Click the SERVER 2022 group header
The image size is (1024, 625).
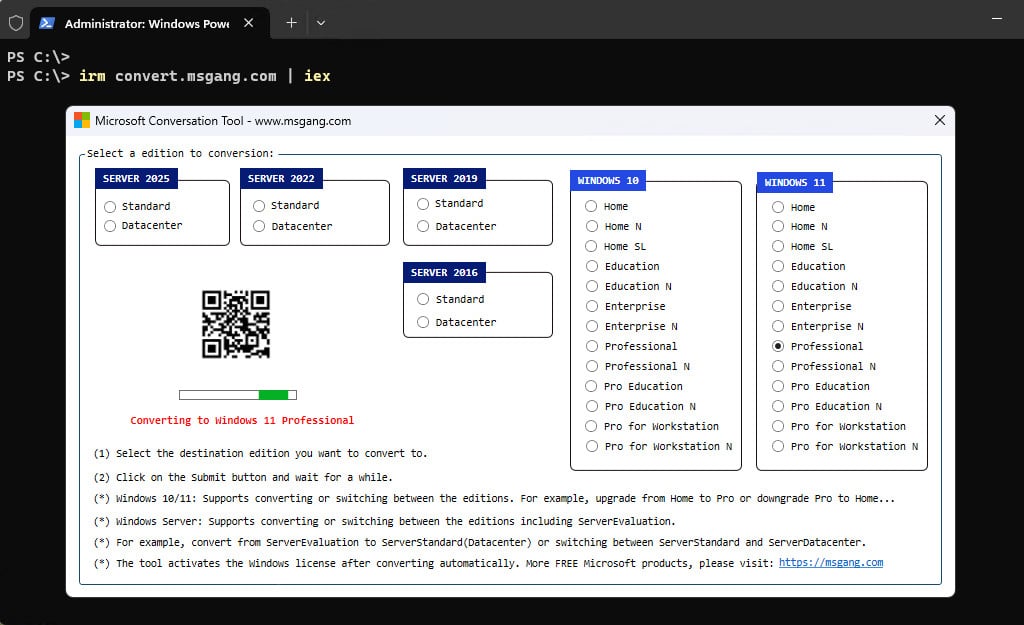coord(281,178)
